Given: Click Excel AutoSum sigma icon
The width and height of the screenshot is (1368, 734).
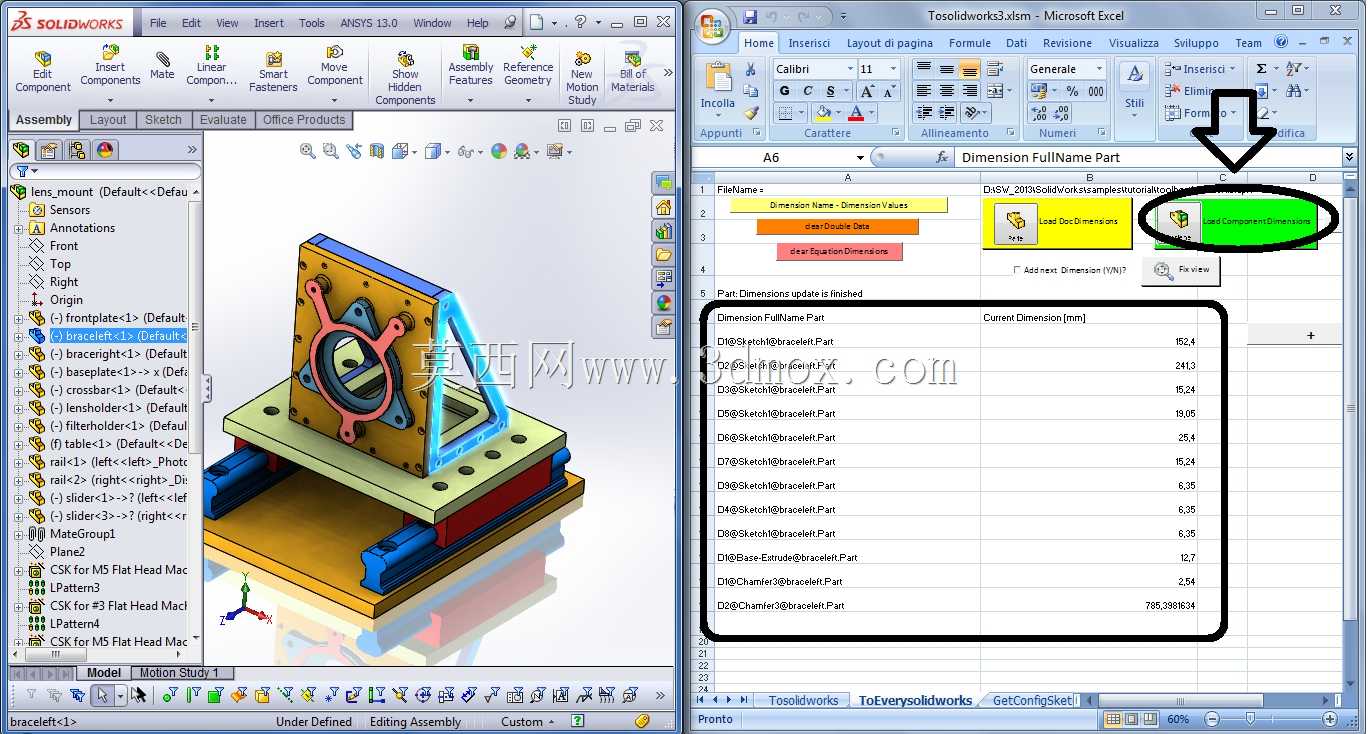Looking at the screenshot, I should pyautogui.click(x=1261, y=68).
